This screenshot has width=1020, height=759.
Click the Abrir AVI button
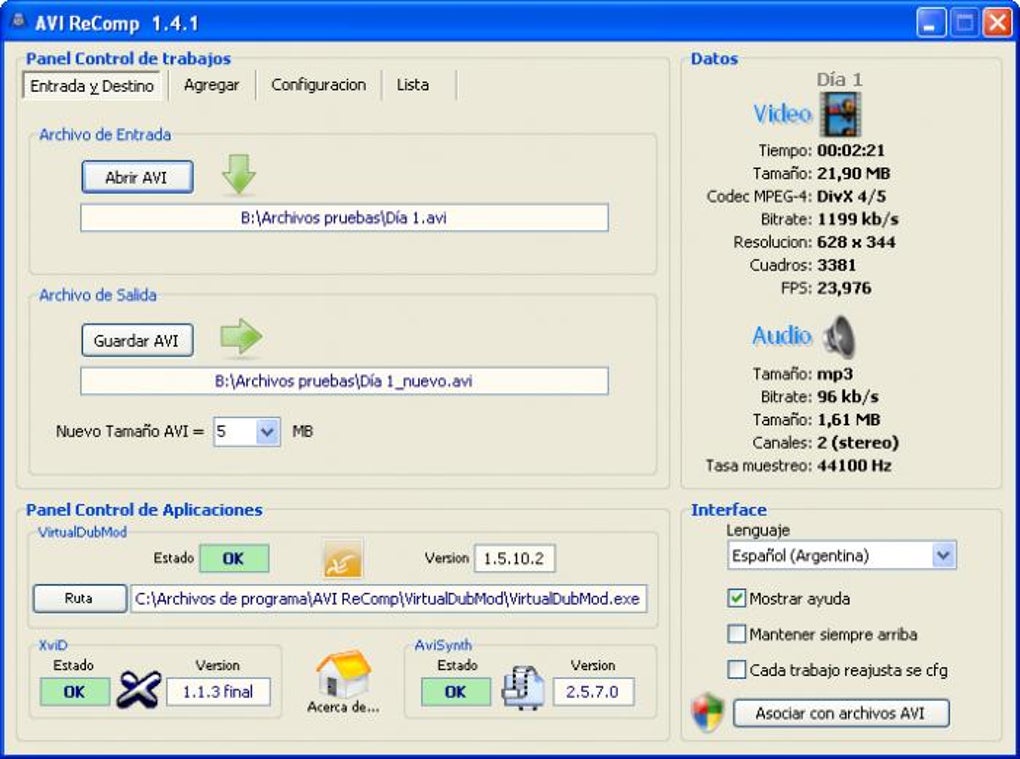click(137, 178)
